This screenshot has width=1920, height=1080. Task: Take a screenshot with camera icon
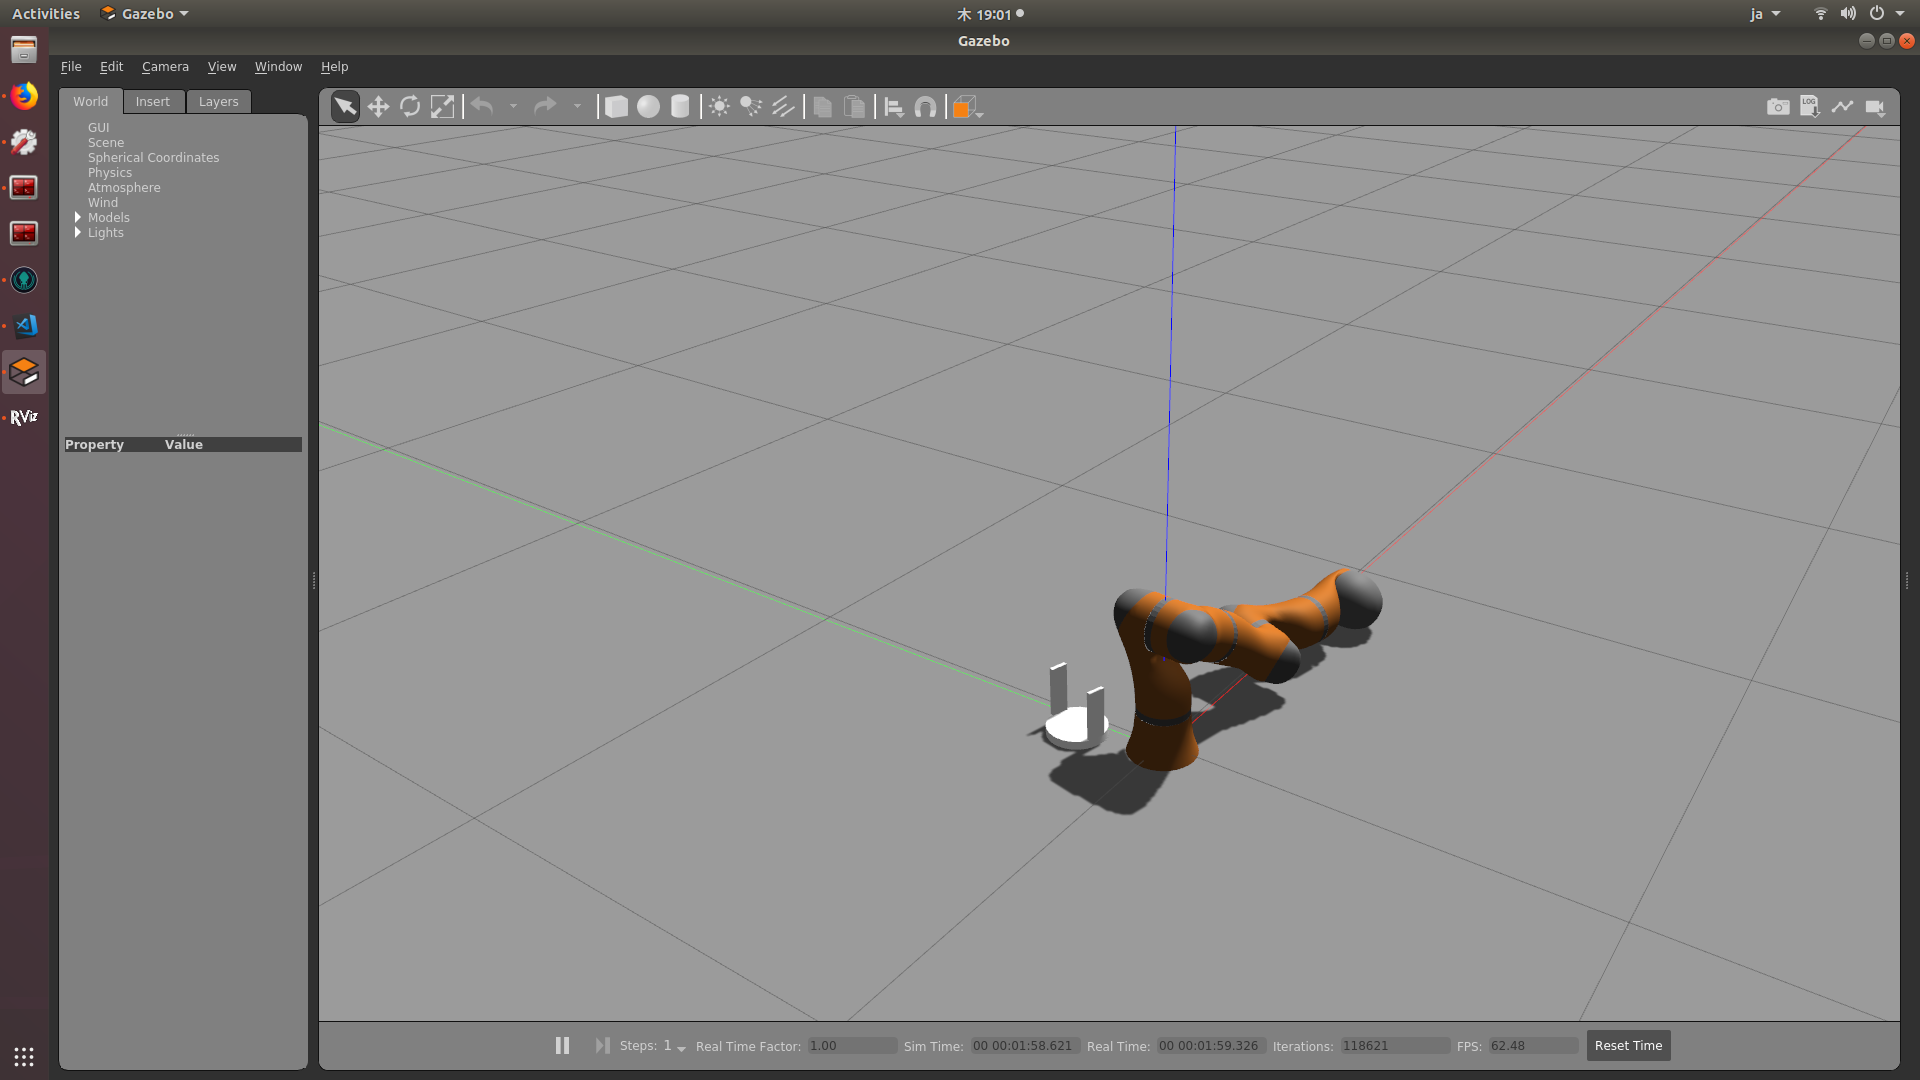tap(1778, 107)
